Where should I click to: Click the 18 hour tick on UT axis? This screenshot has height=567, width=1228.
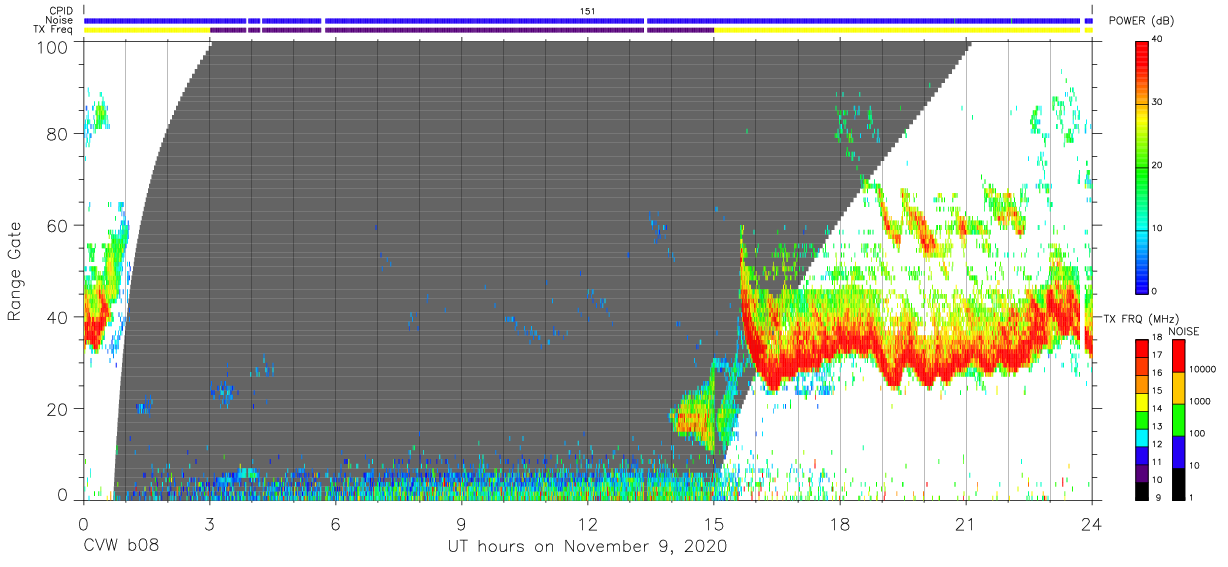point(839,523)
